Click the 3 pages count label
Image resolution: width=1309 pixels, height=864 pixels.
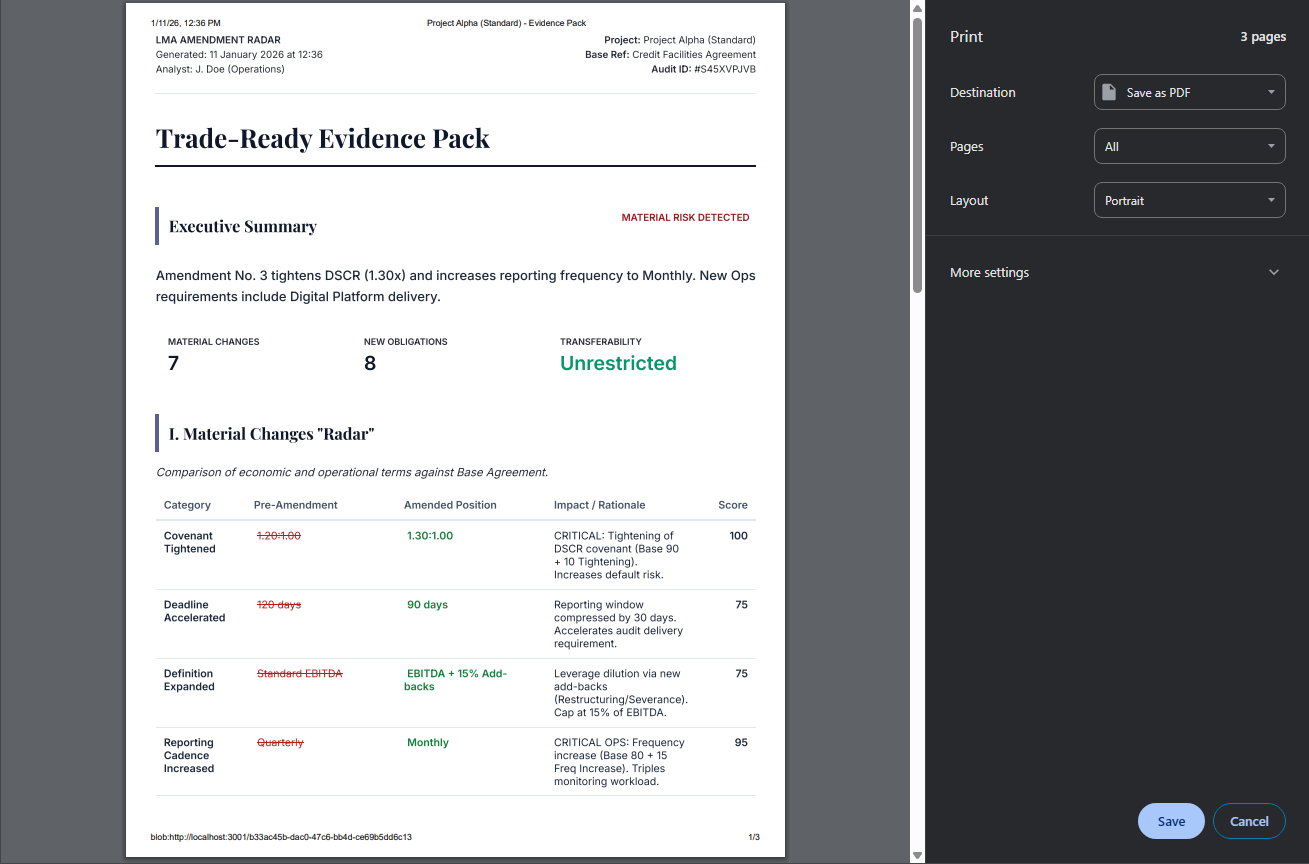[1263, 37]
